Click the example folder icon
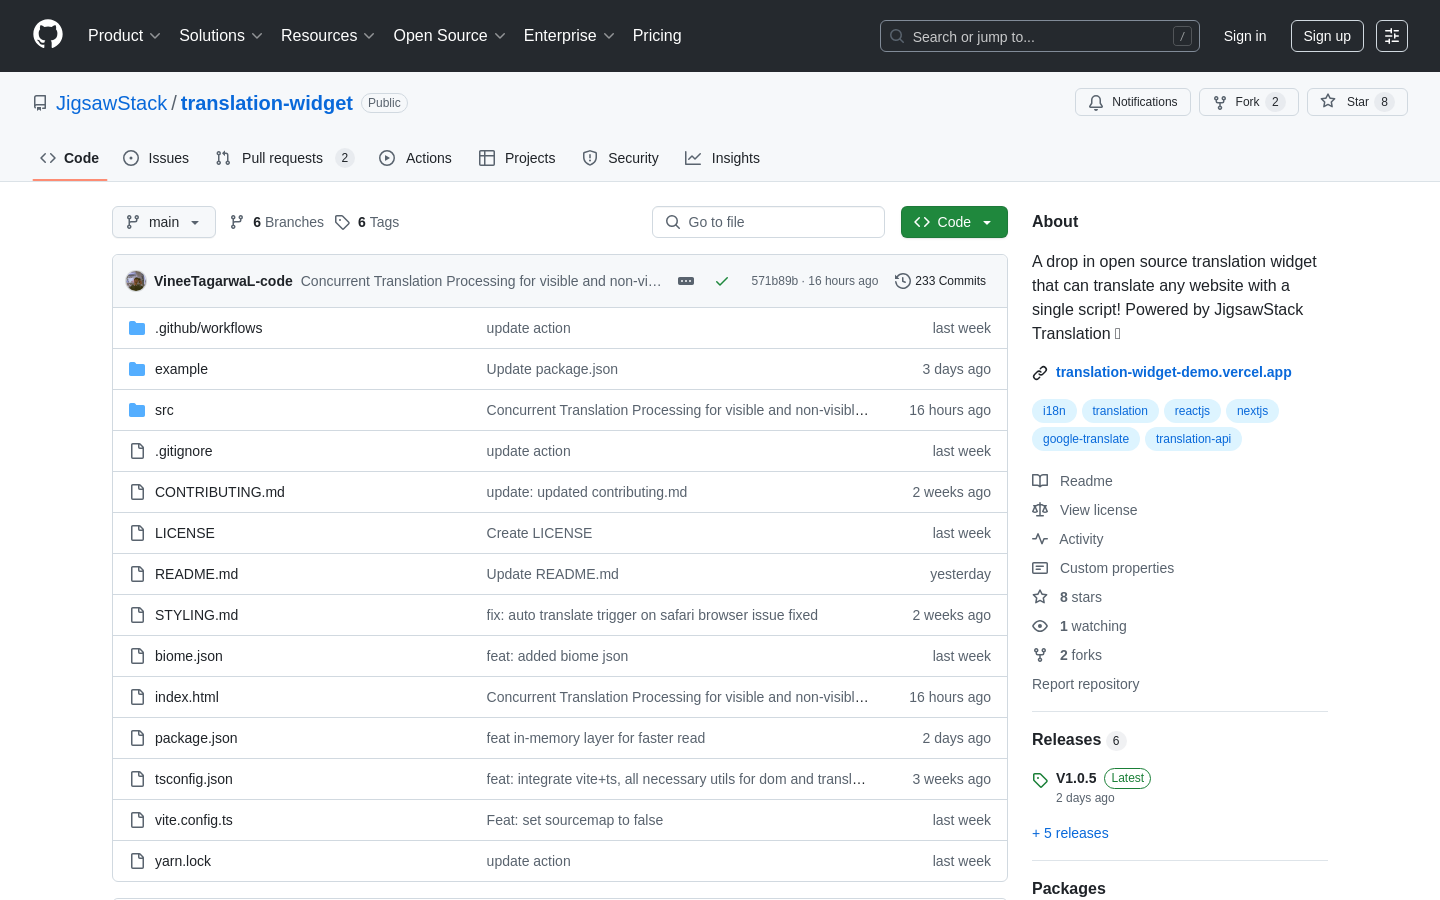This screenshot has height=900, width=1440. (137, 369)
